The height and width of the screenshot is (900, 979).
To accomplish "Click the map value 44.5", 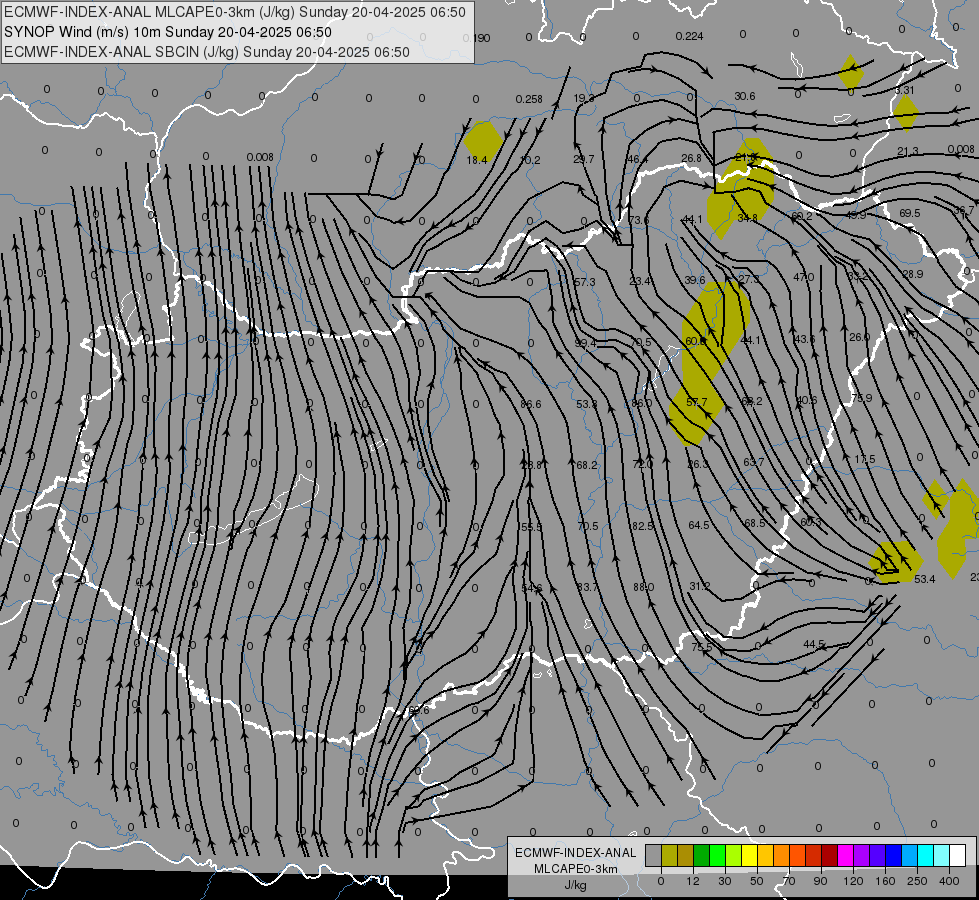I will click(x=814, y=644).
